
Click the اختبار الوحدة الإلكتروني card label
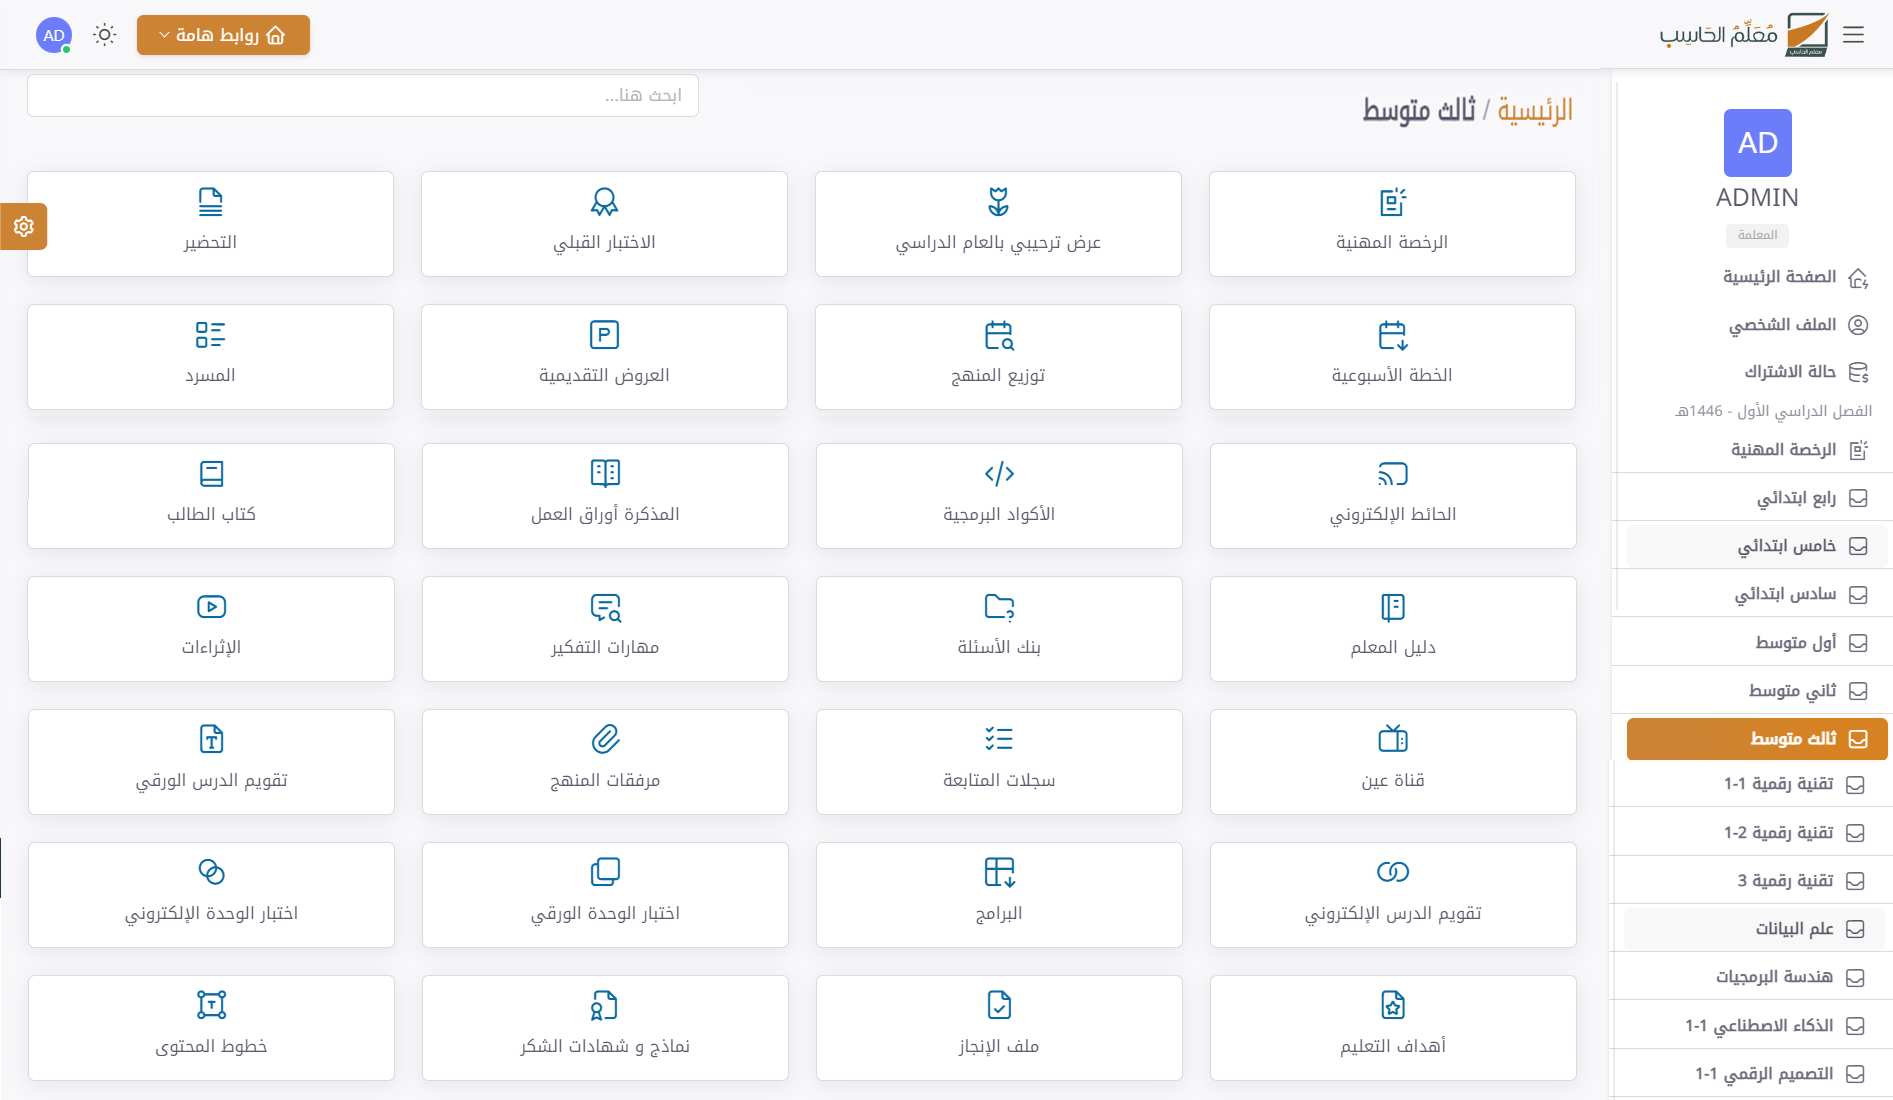[x=211, y=913]
